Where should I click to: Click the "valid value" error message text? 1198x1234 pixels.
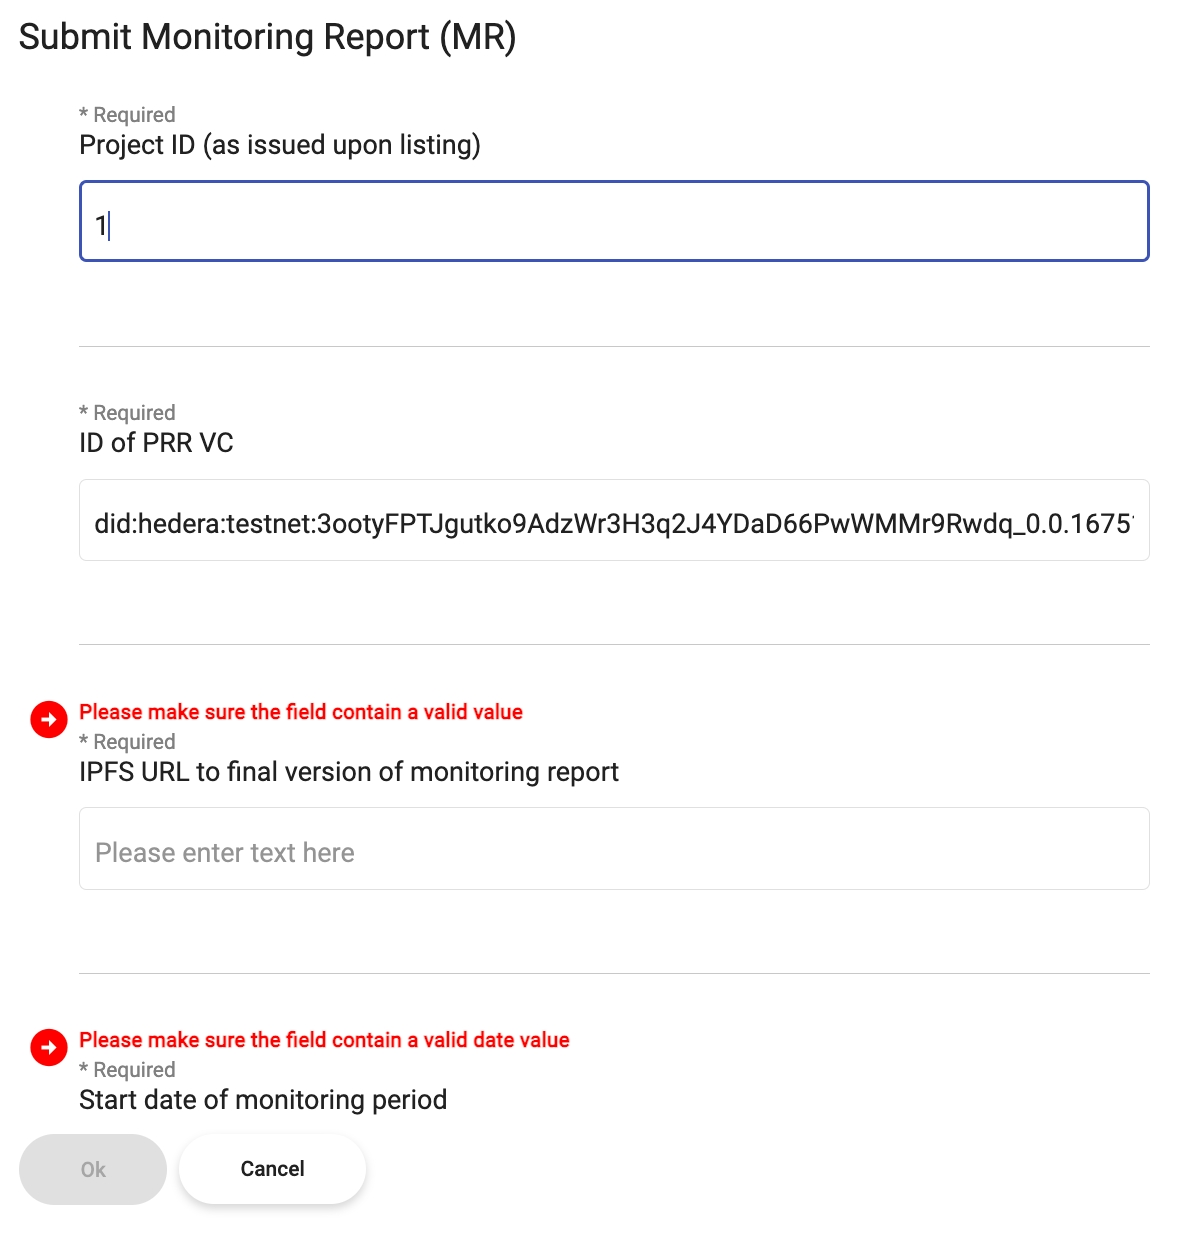(301, 712)
